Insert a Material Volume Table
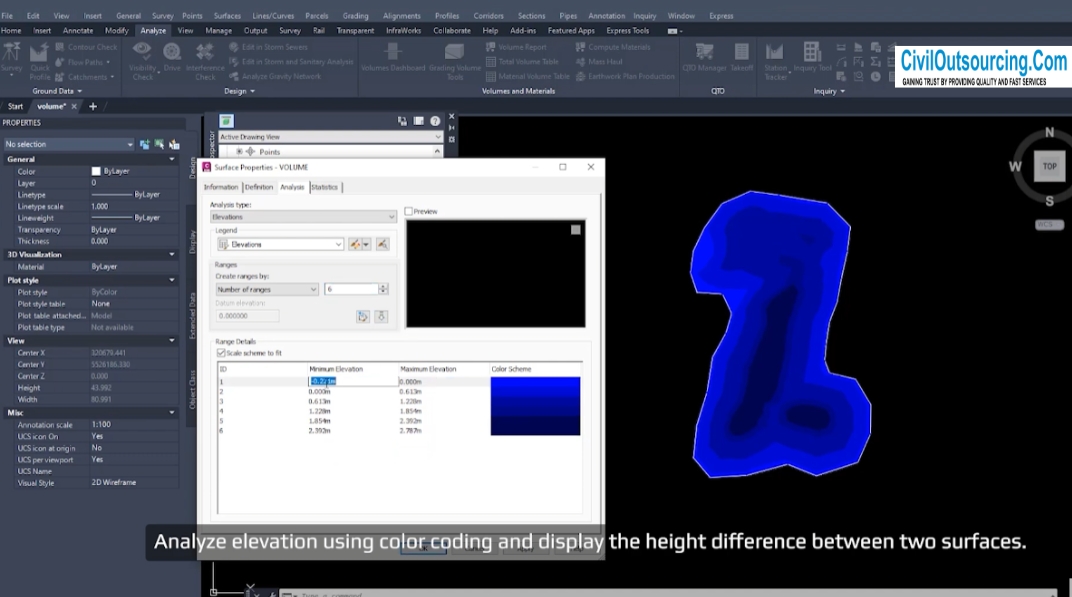 [x=528, y=77]
